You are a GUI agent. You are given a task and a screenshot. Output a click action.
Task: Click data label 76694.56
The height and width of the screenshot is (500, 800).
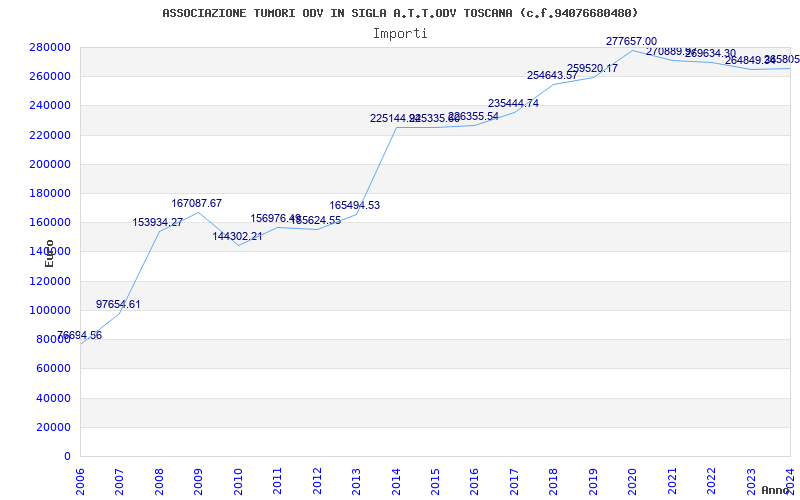click(x=79, y=335)
